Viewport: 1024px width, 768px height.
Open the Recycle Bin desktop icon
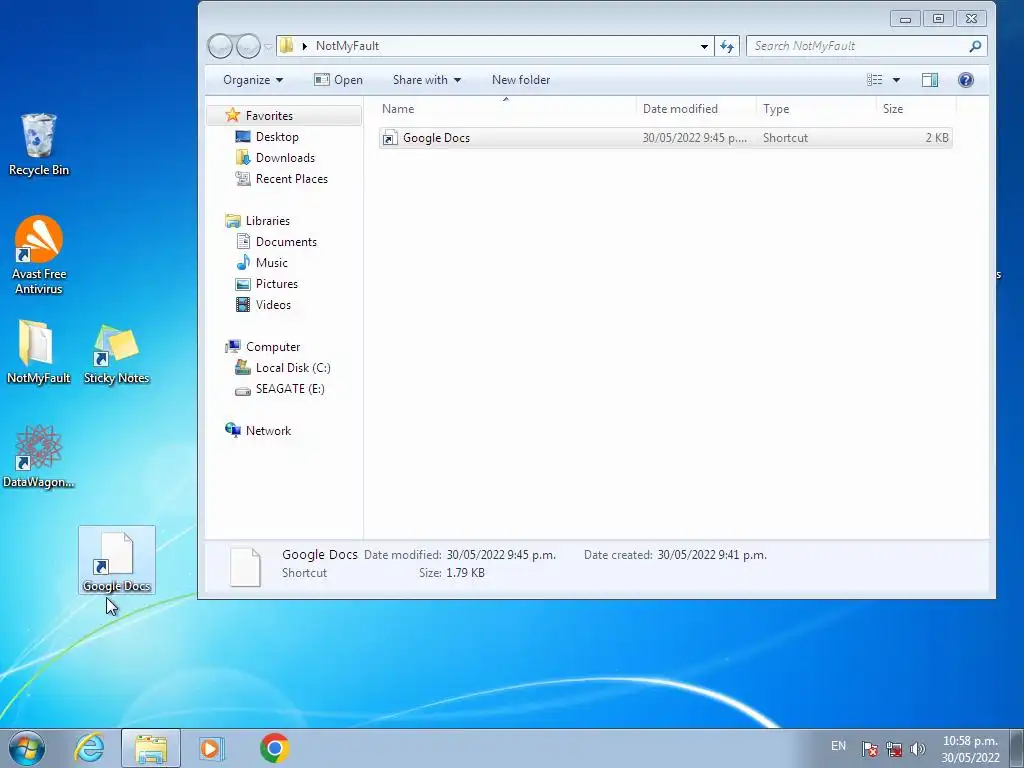click(39, 145)
